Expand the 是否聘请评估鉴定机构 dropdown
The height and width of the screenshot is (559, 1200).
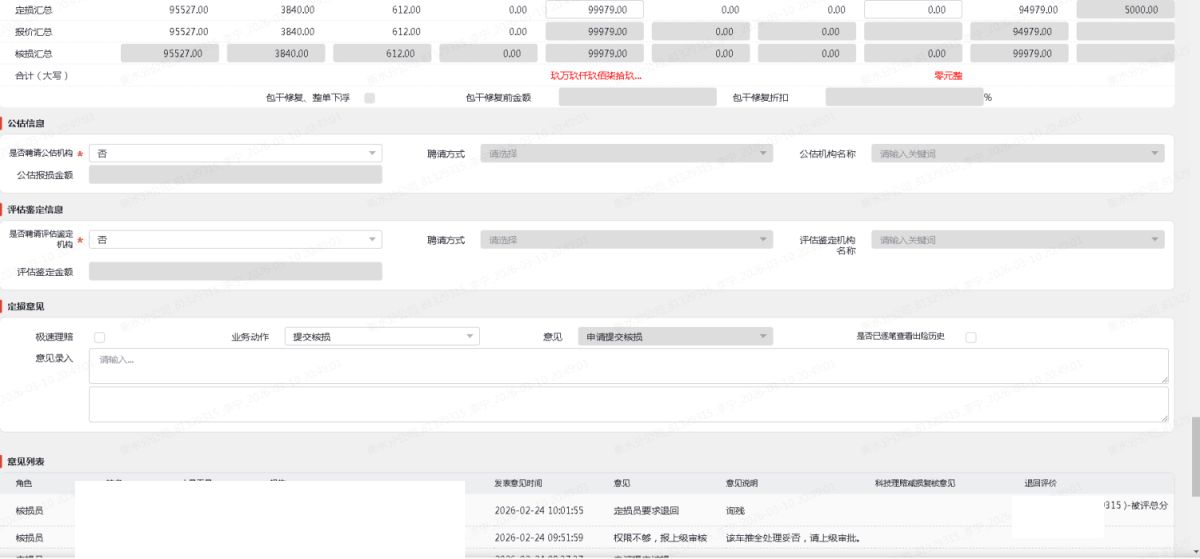235,240
